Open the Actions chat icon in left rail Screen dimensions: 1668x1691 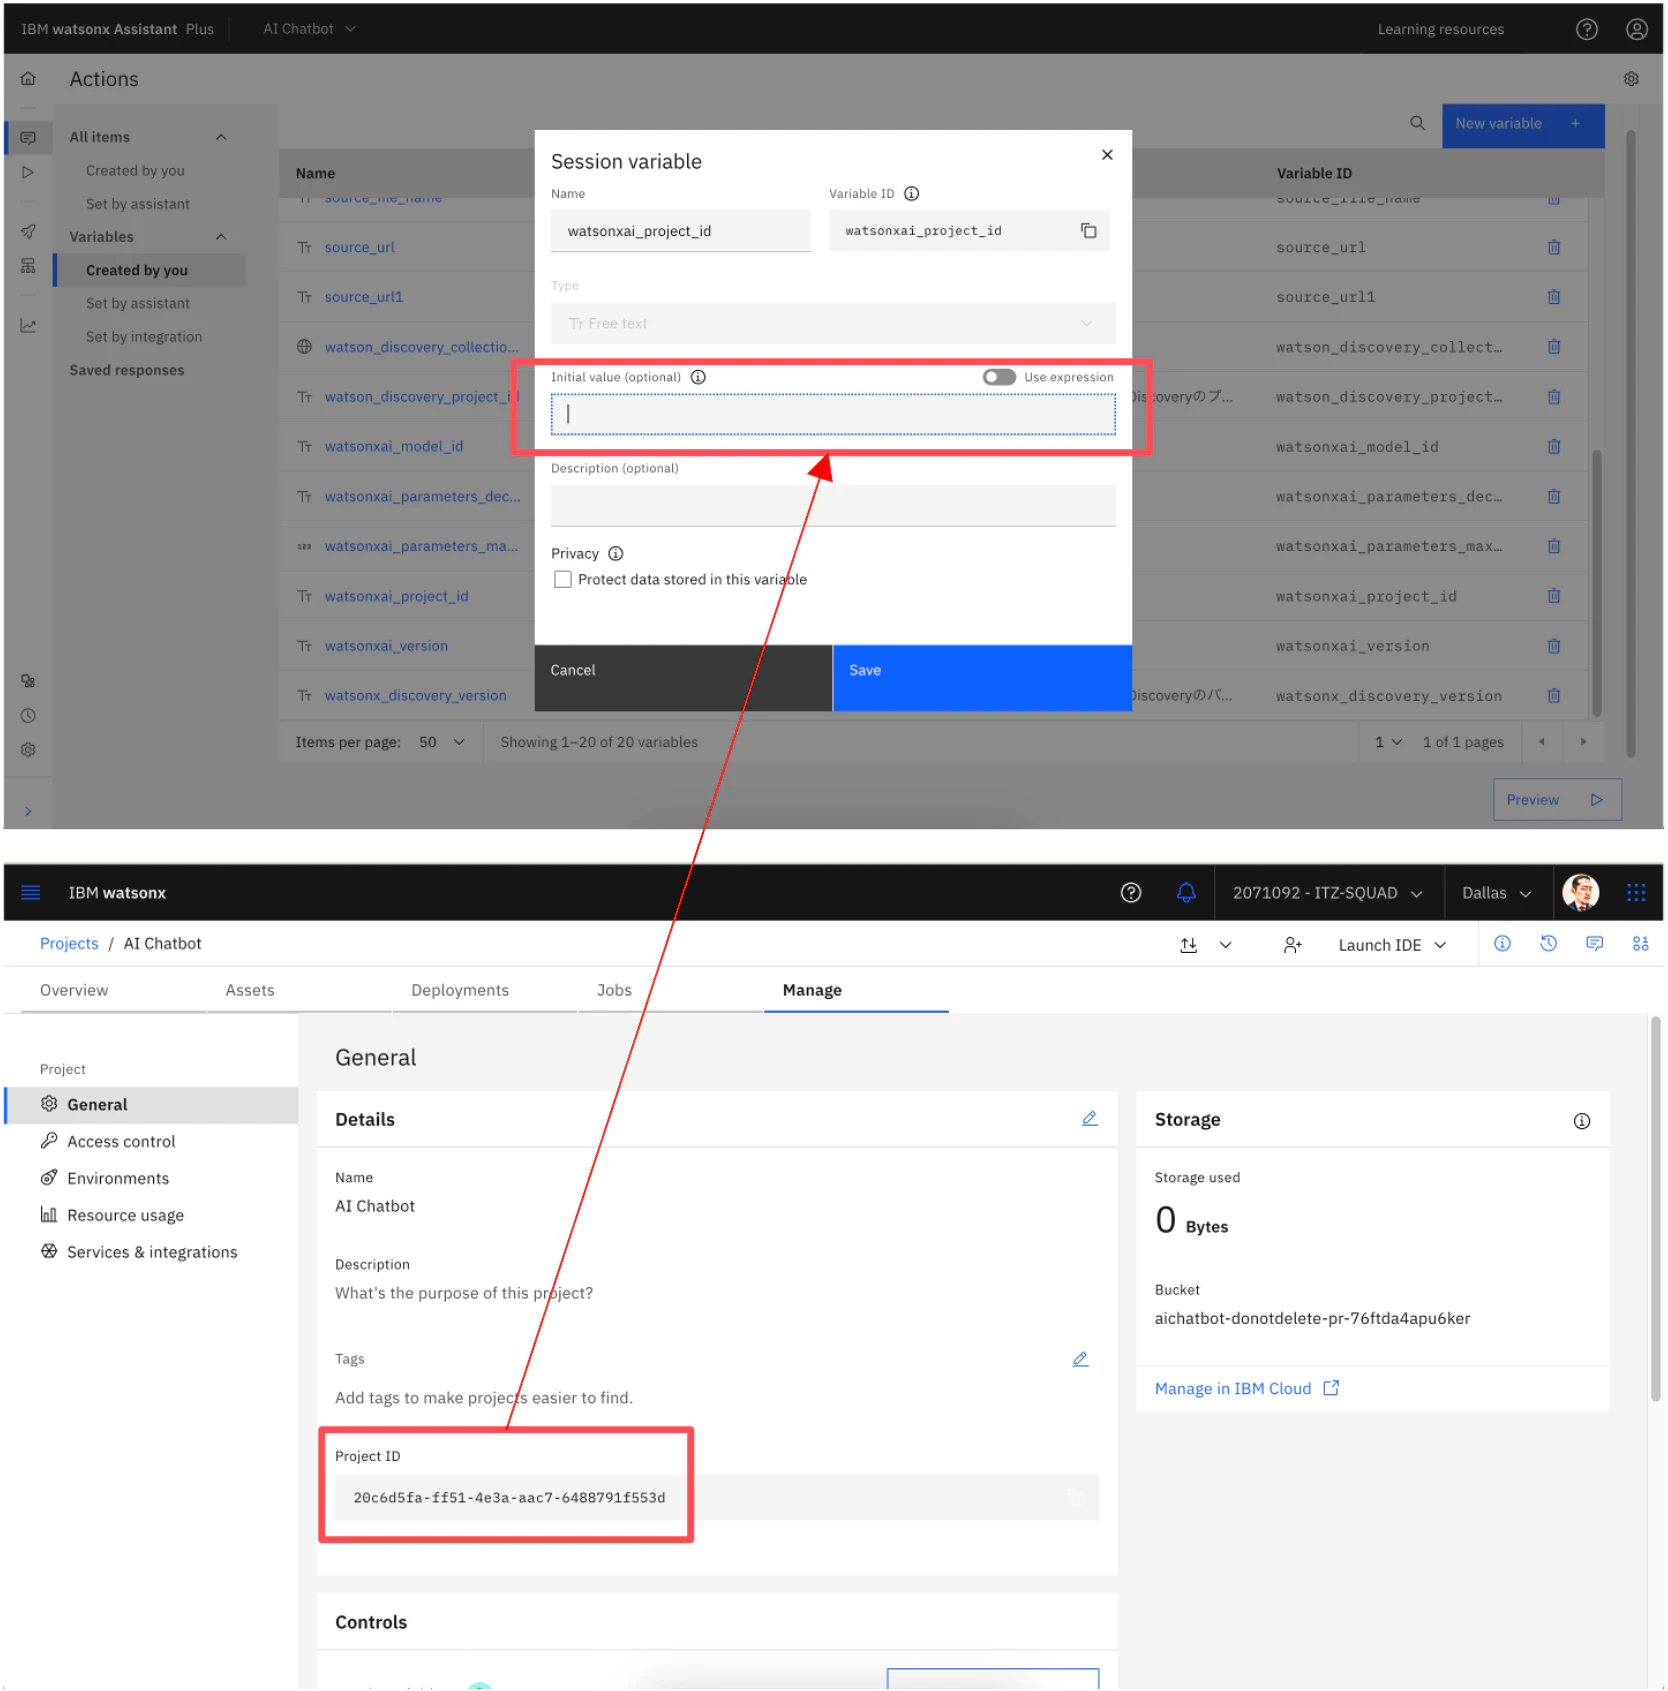[x=28, y=137]
